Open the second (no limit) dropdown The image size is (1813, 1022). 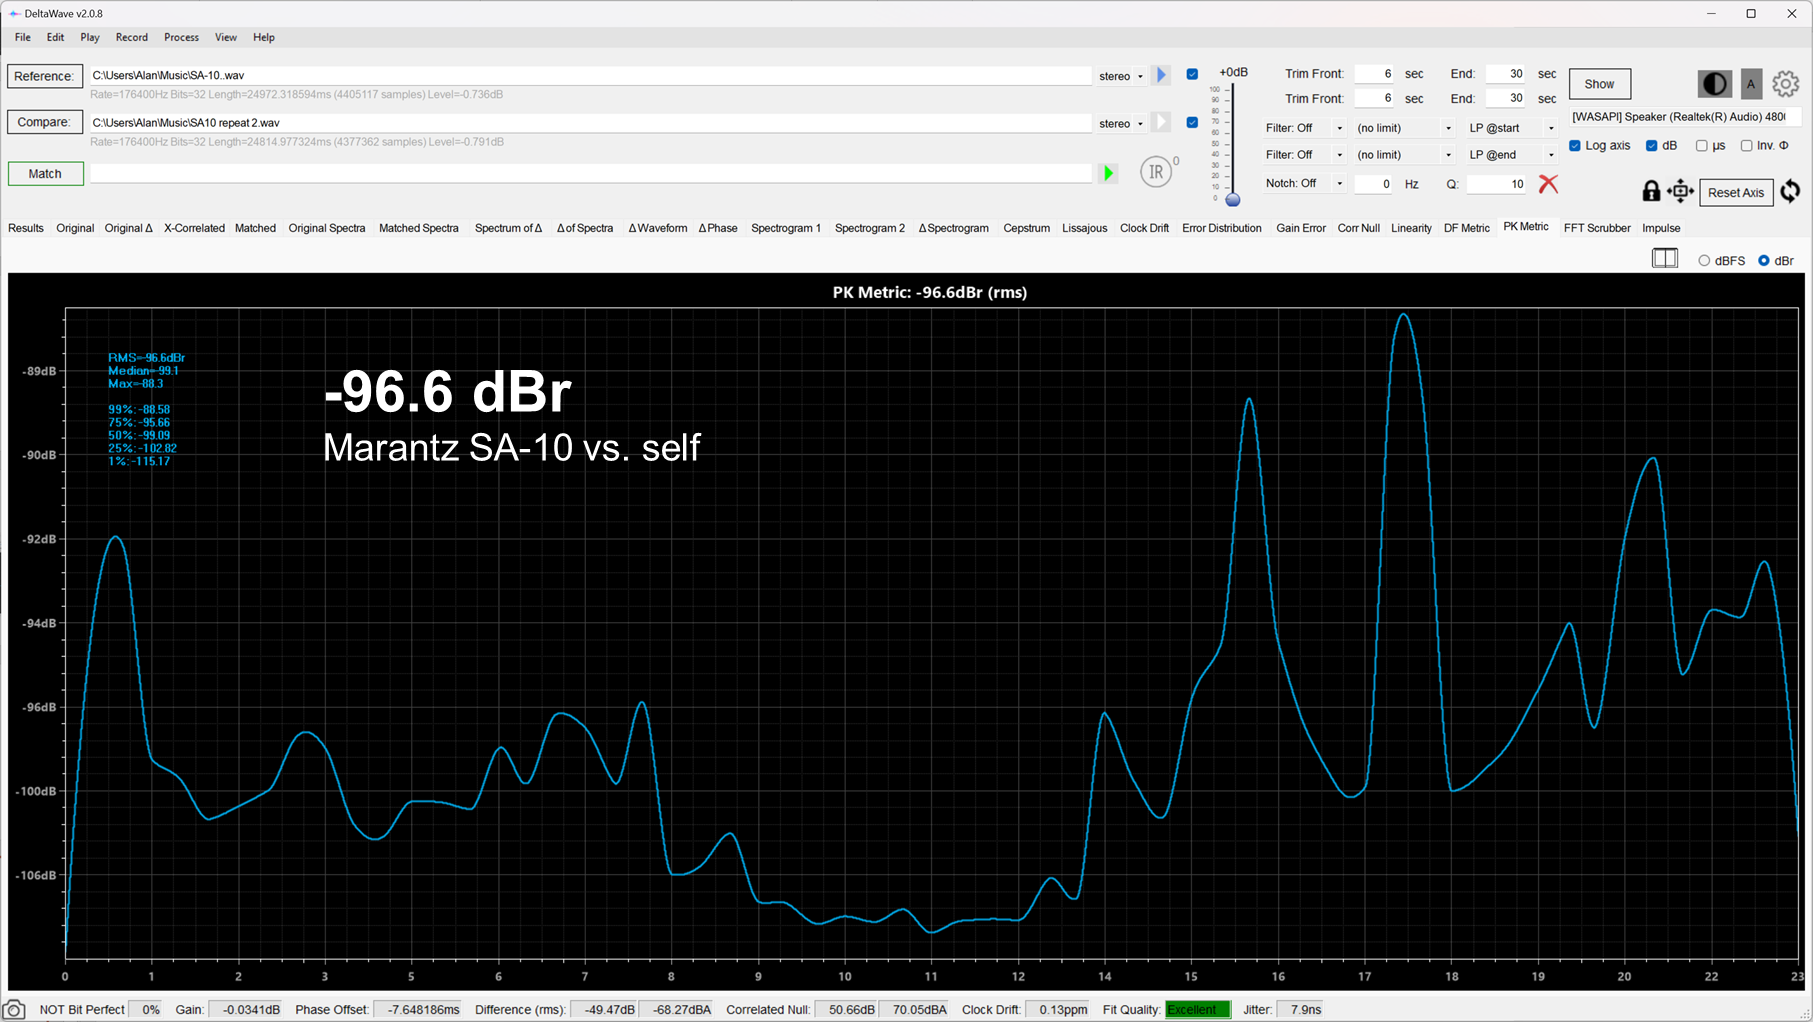click(1404, 155)
